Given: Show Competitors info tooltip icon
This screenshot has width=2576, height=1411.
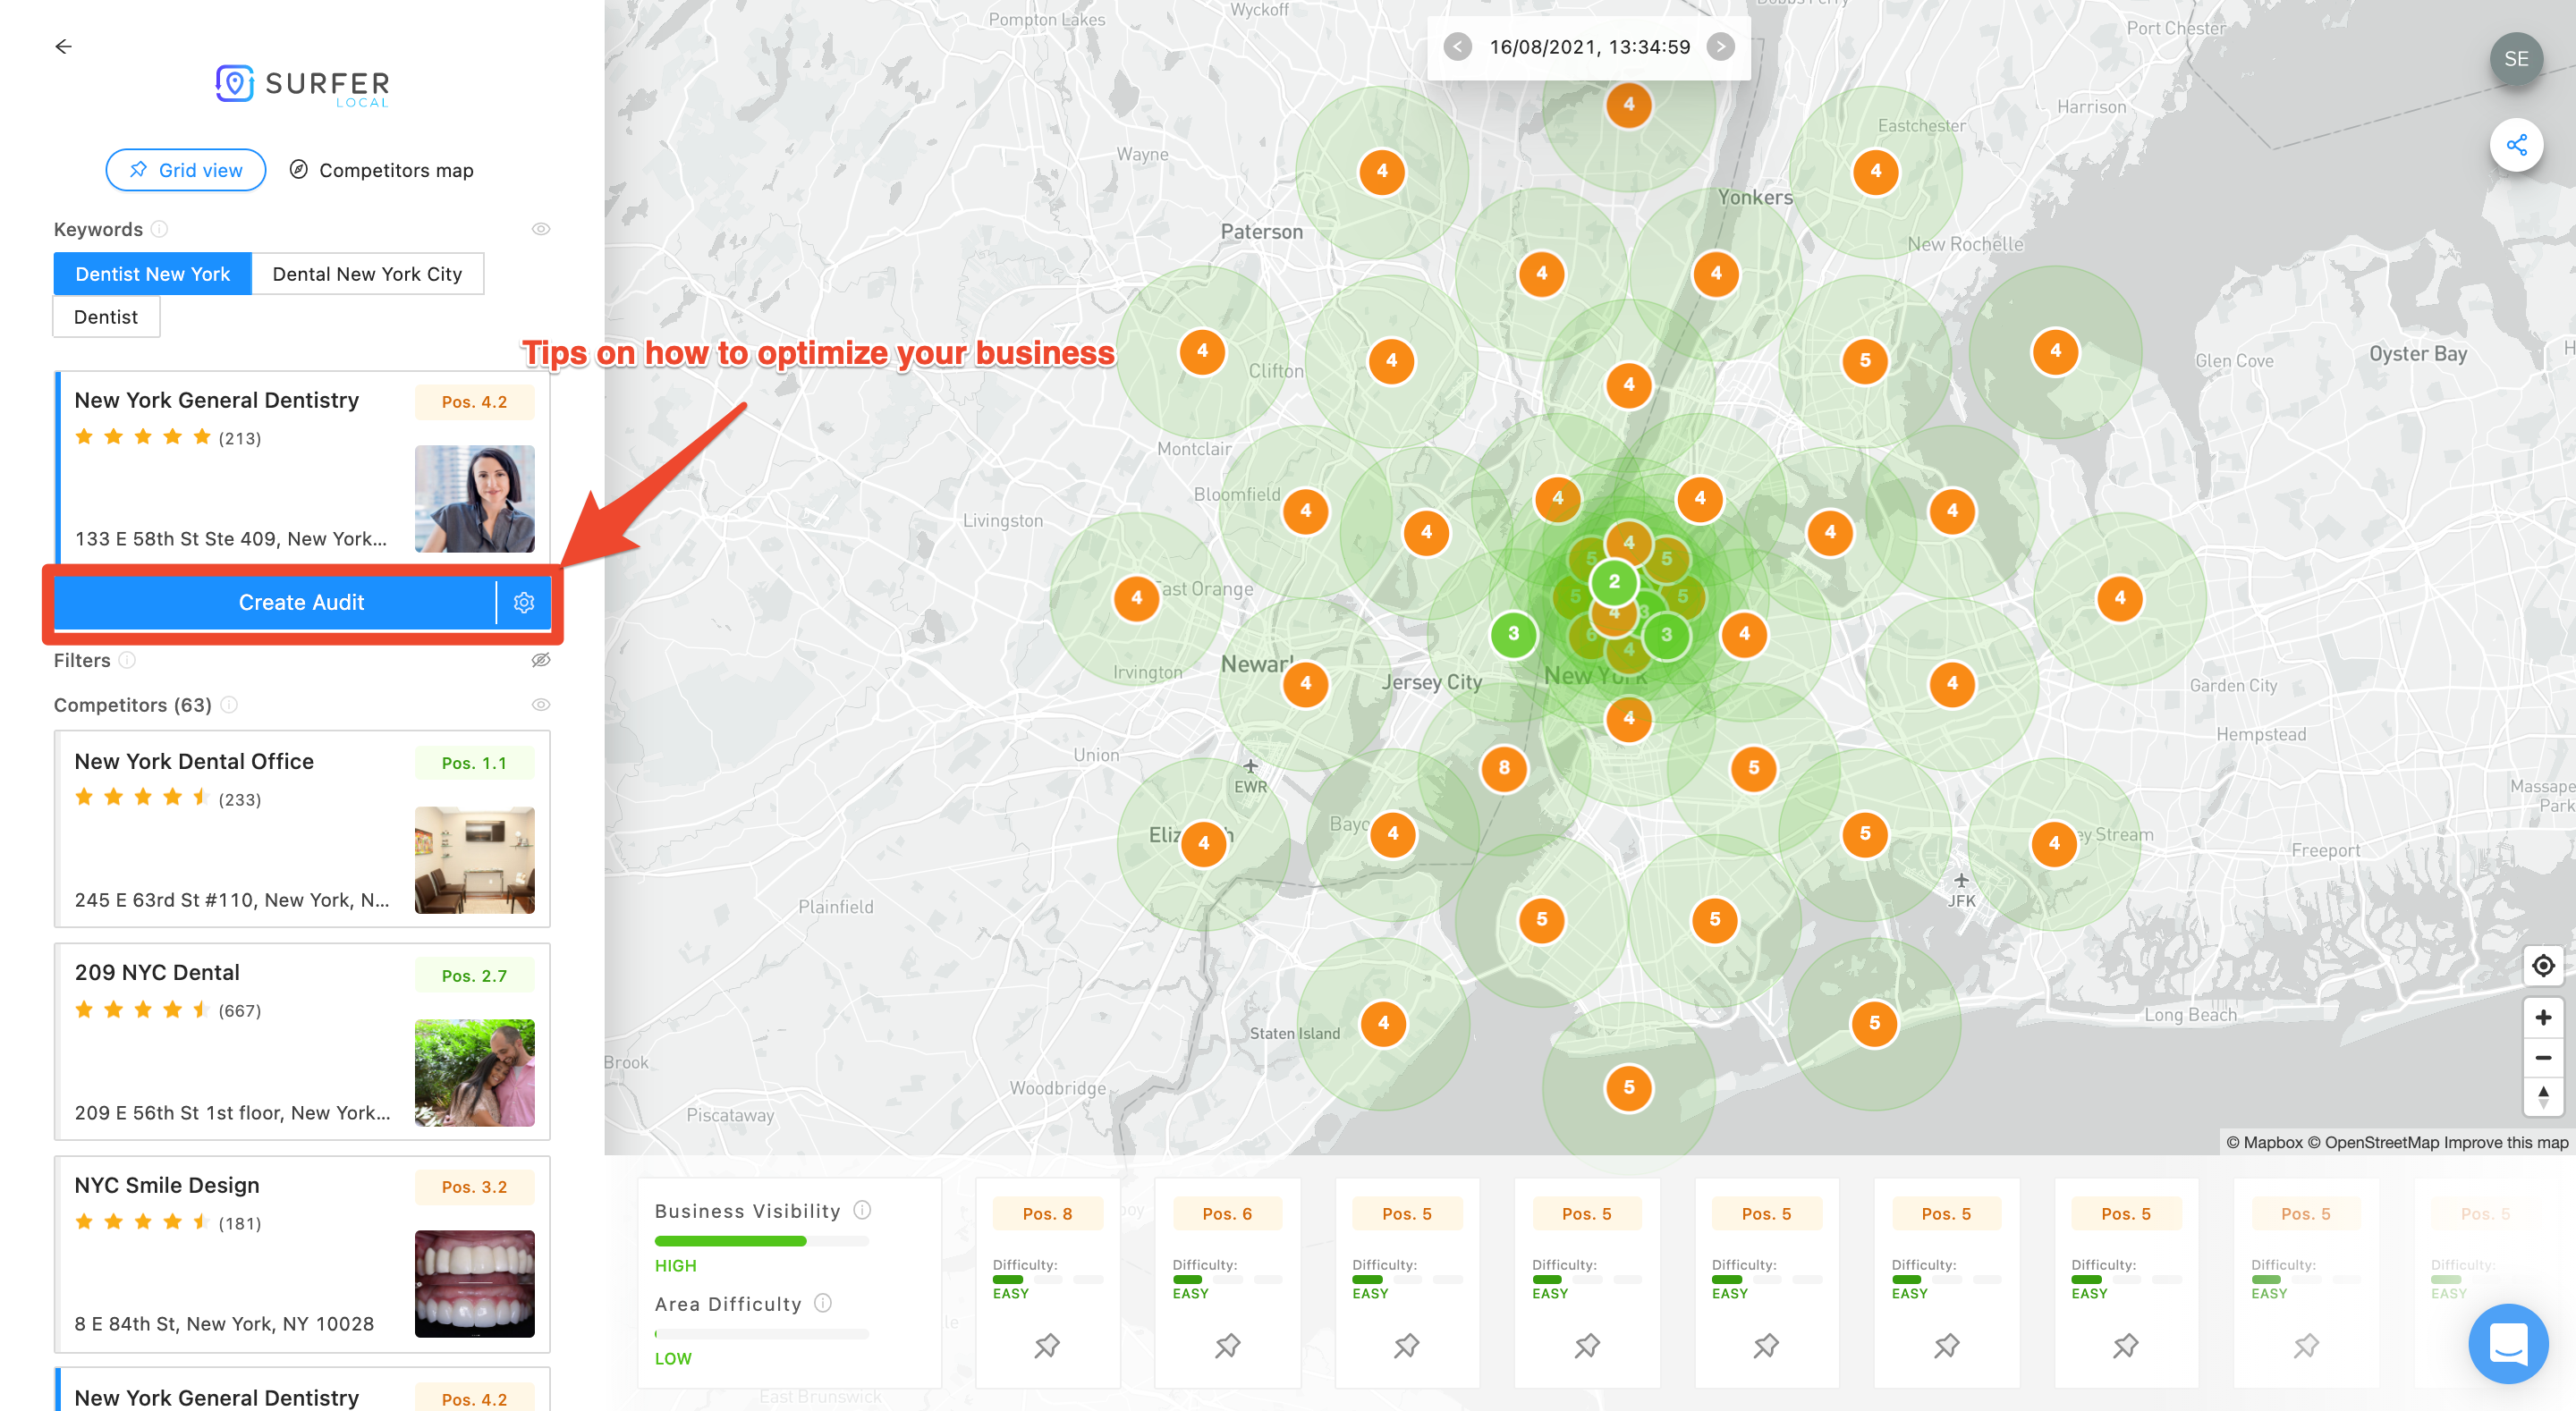Looking at the screenshot, I should (x=229, y=705).
